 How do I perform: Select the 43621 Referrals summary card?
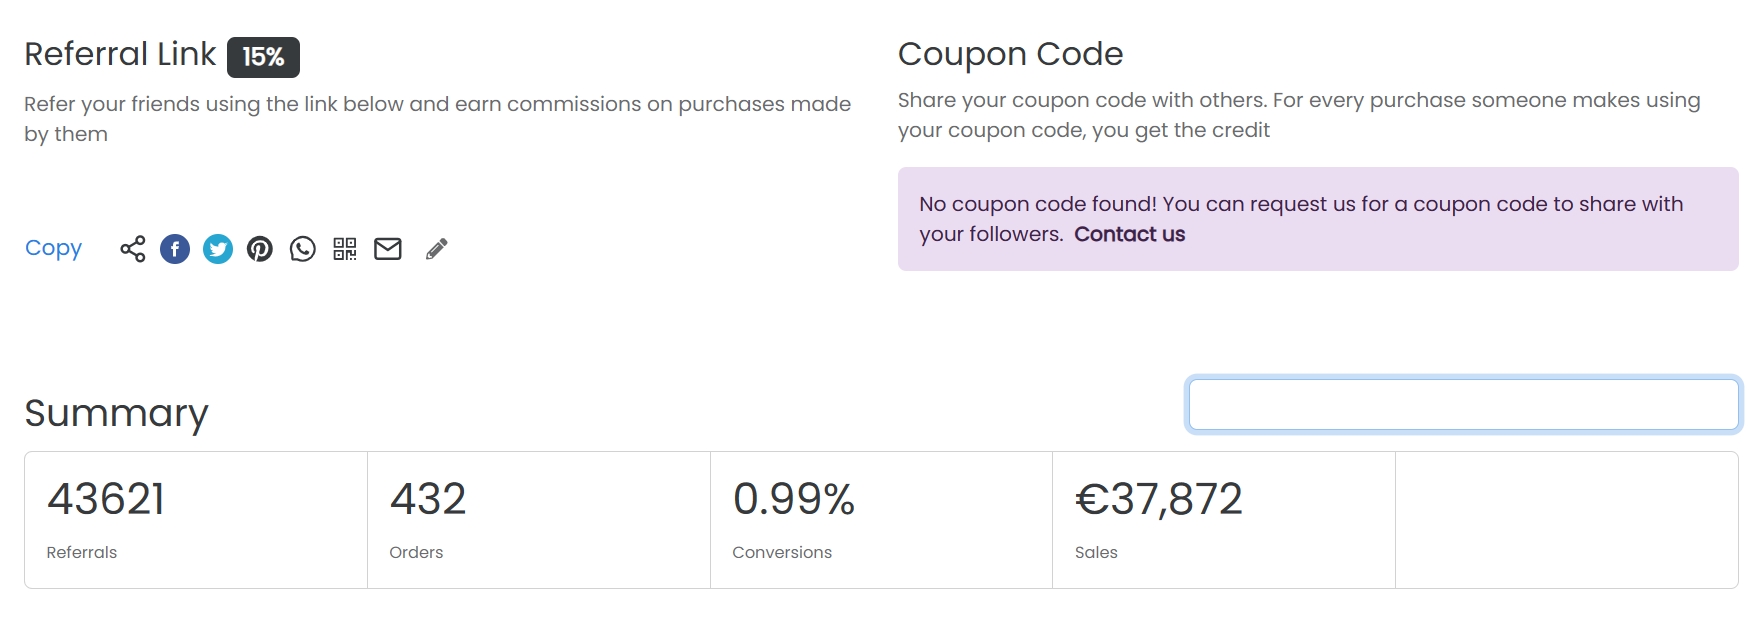[x=196, y=520]
